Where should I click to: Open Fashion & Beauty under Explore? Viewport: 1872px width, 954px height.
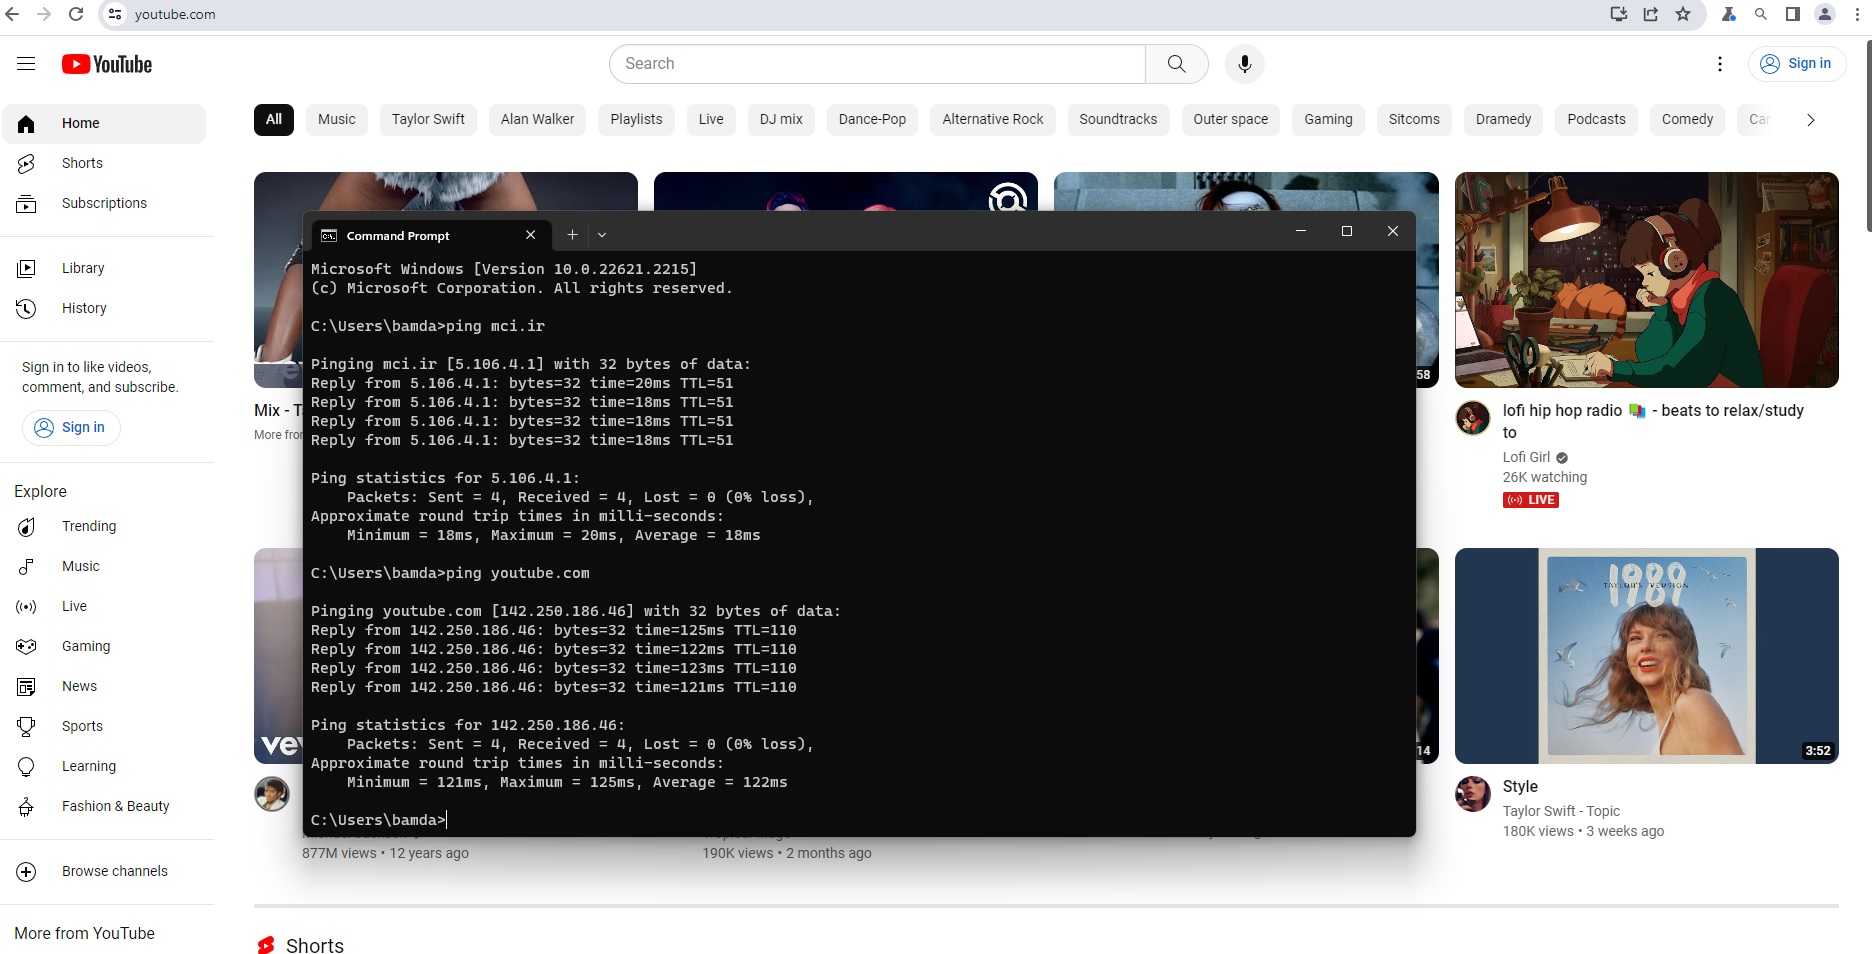coord(104,806)
